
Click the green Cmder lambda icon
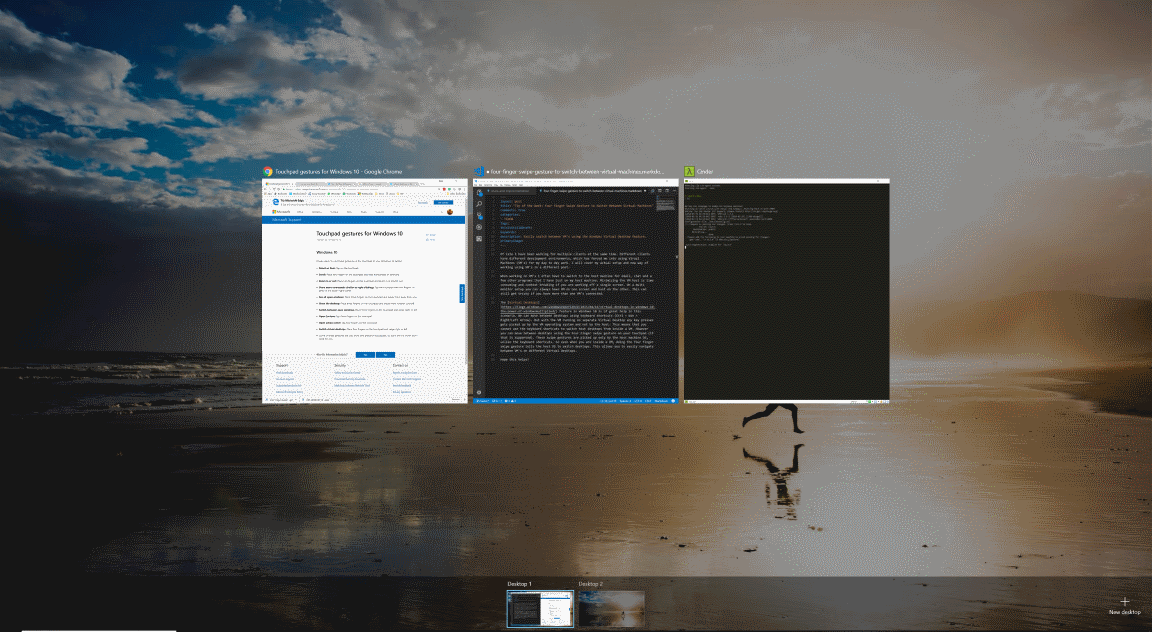point(689,171)
